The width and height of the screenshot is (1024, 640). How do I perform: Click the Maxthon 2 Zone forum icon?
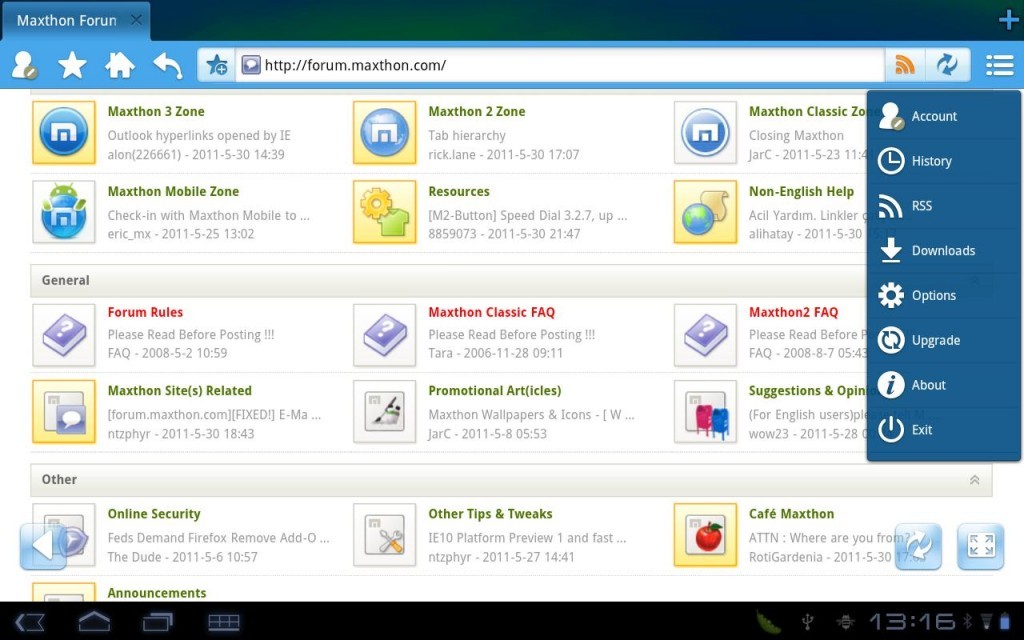(385, 133)
